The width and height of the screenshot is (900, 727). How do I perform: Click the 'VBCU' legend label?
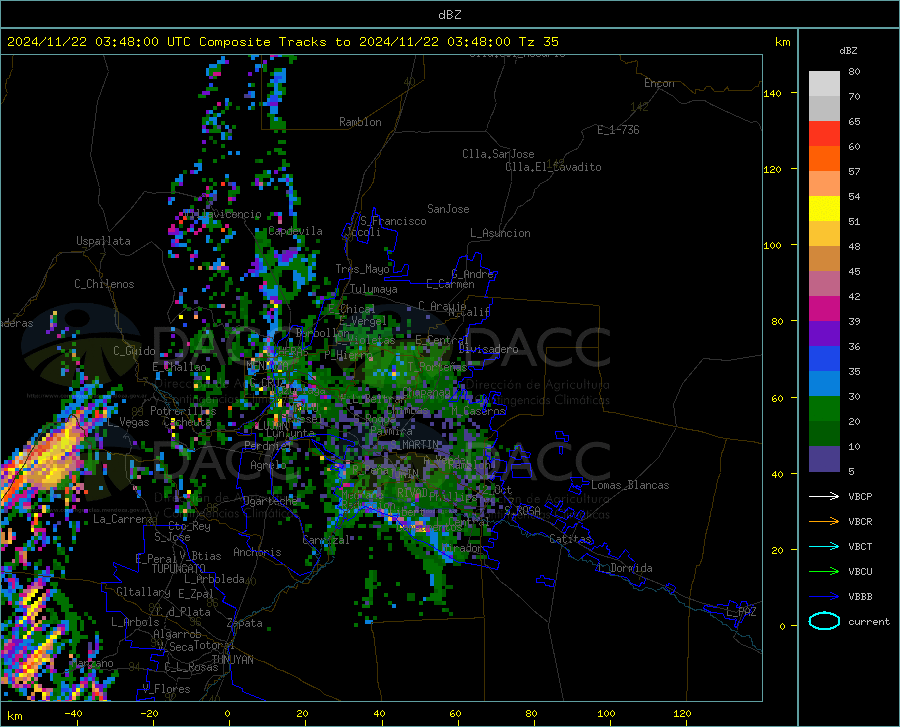coord(860,571)
